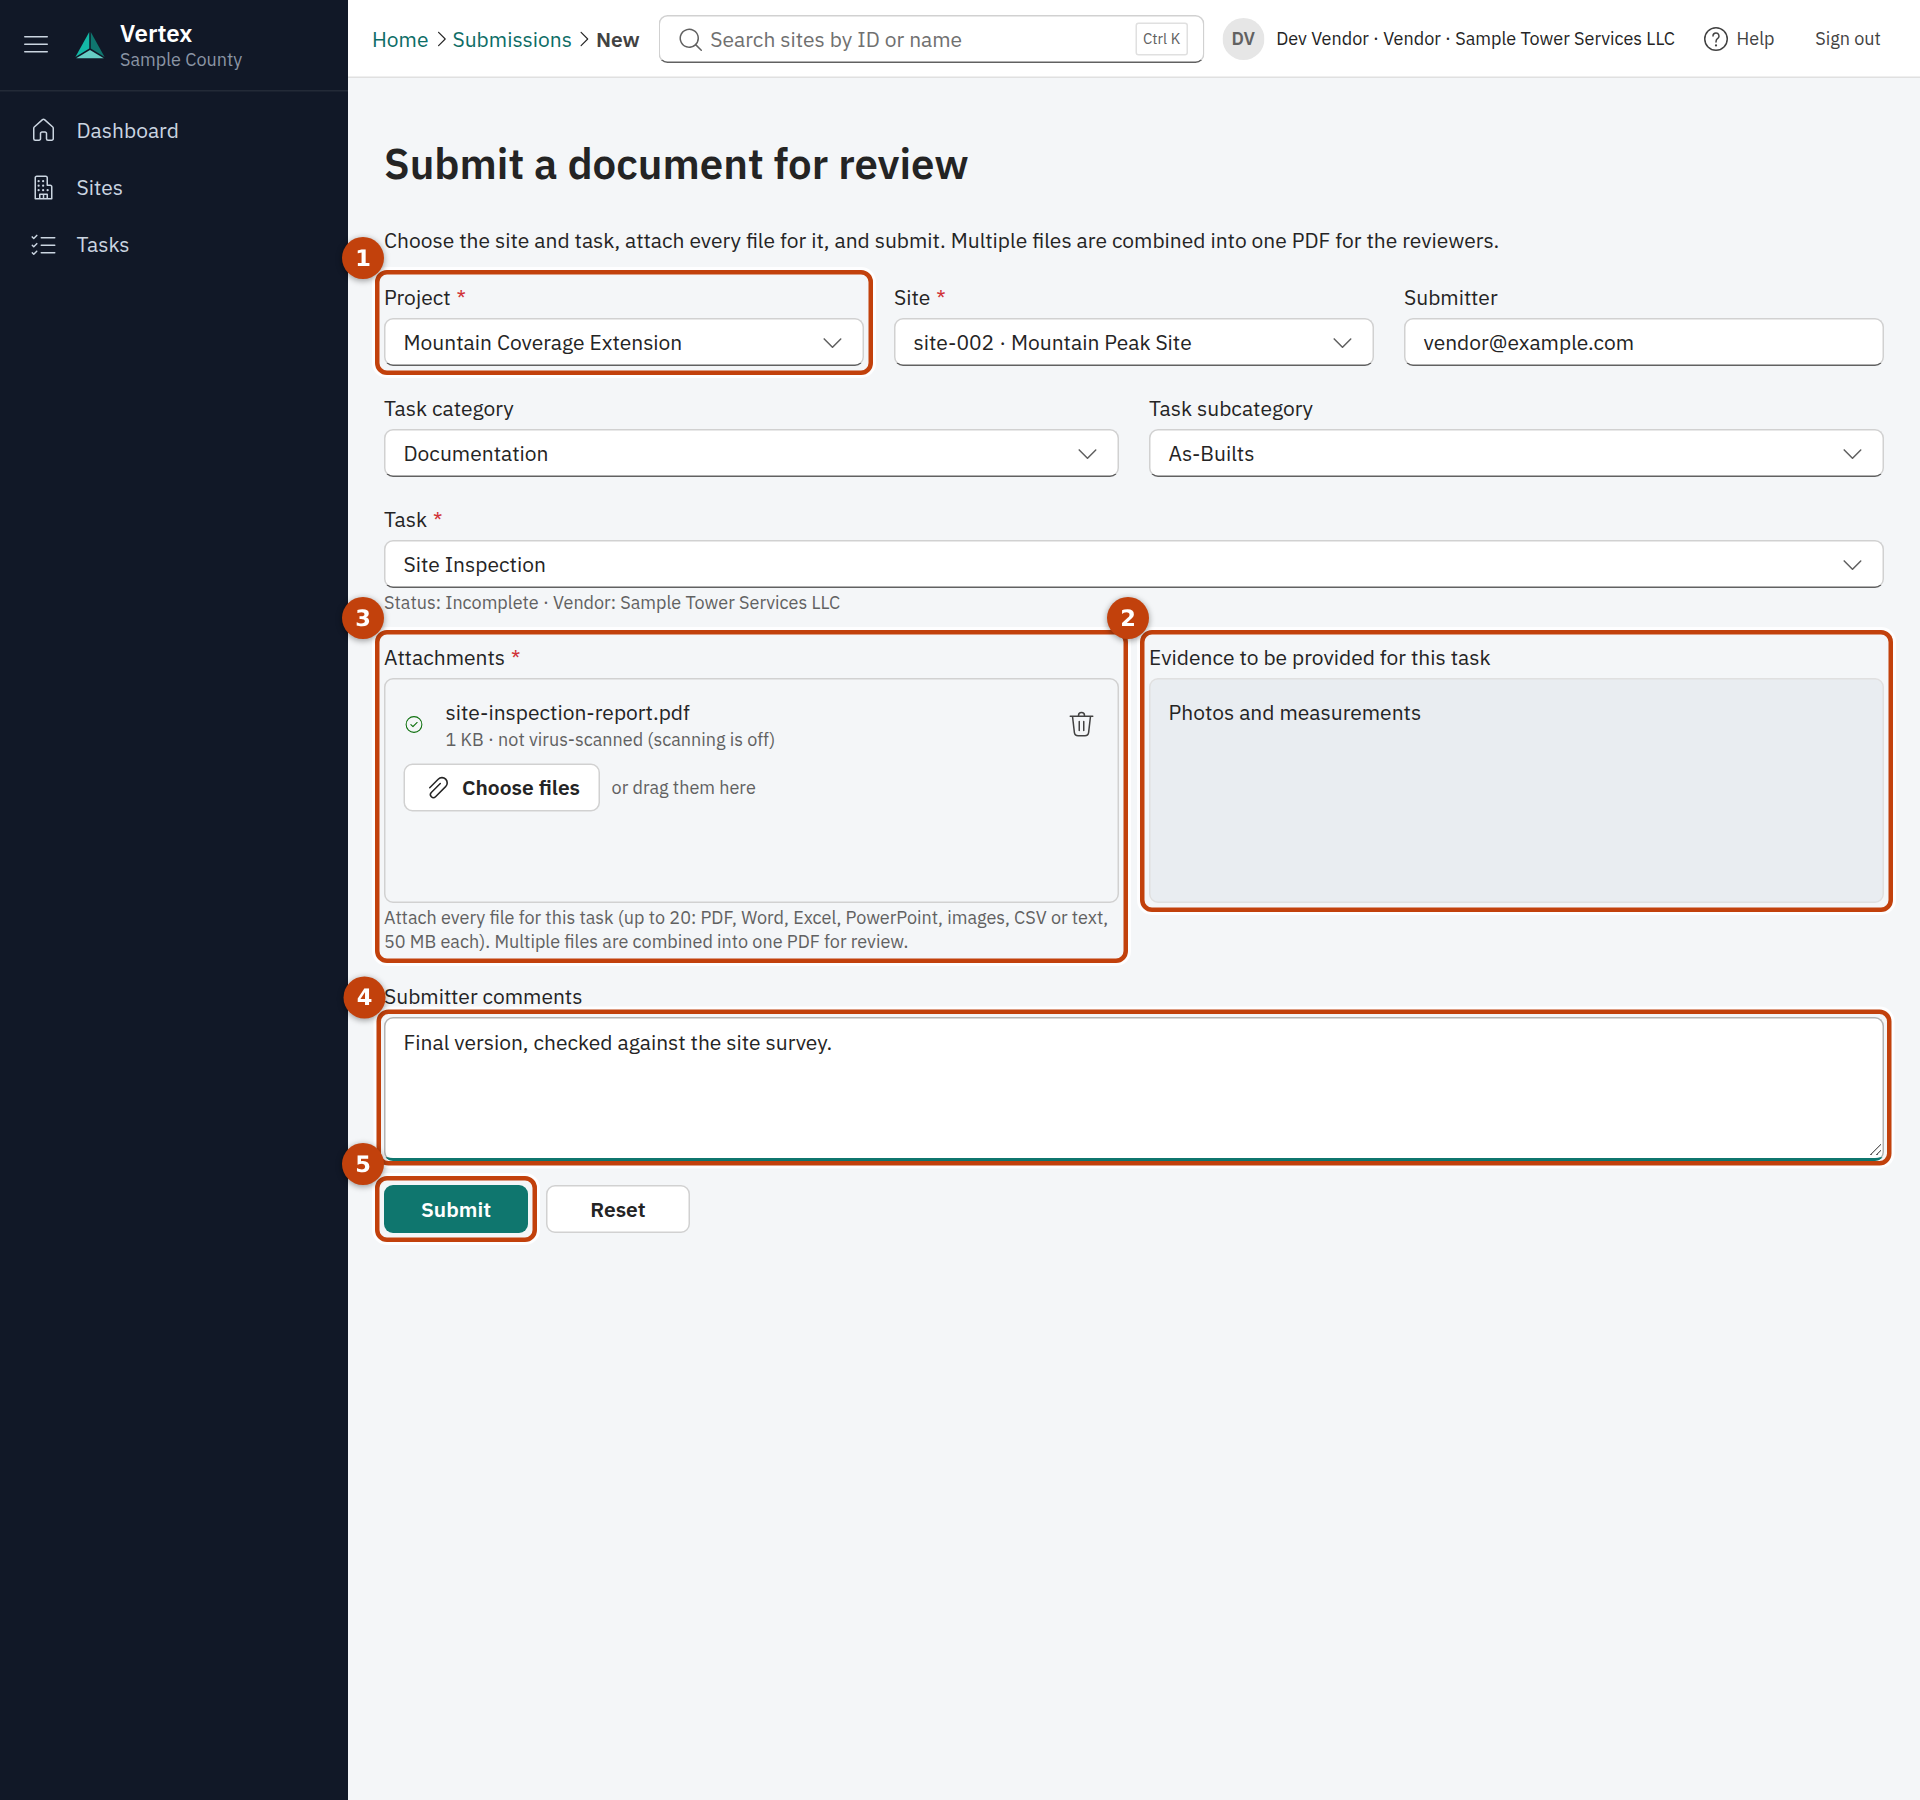Click the search magnifier icon
The width and height of the screenshot is (1920, 1800).
(x=690, y=40)
